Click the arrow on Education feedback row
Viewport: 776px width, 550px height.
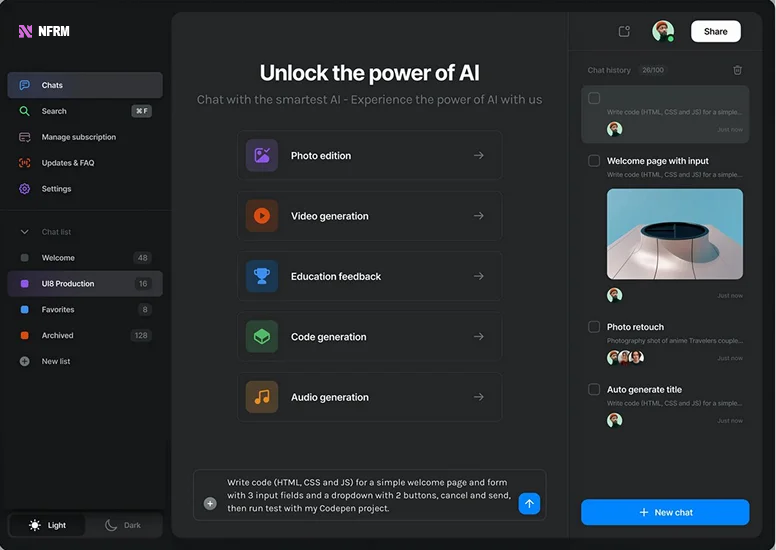click(479, 276)
